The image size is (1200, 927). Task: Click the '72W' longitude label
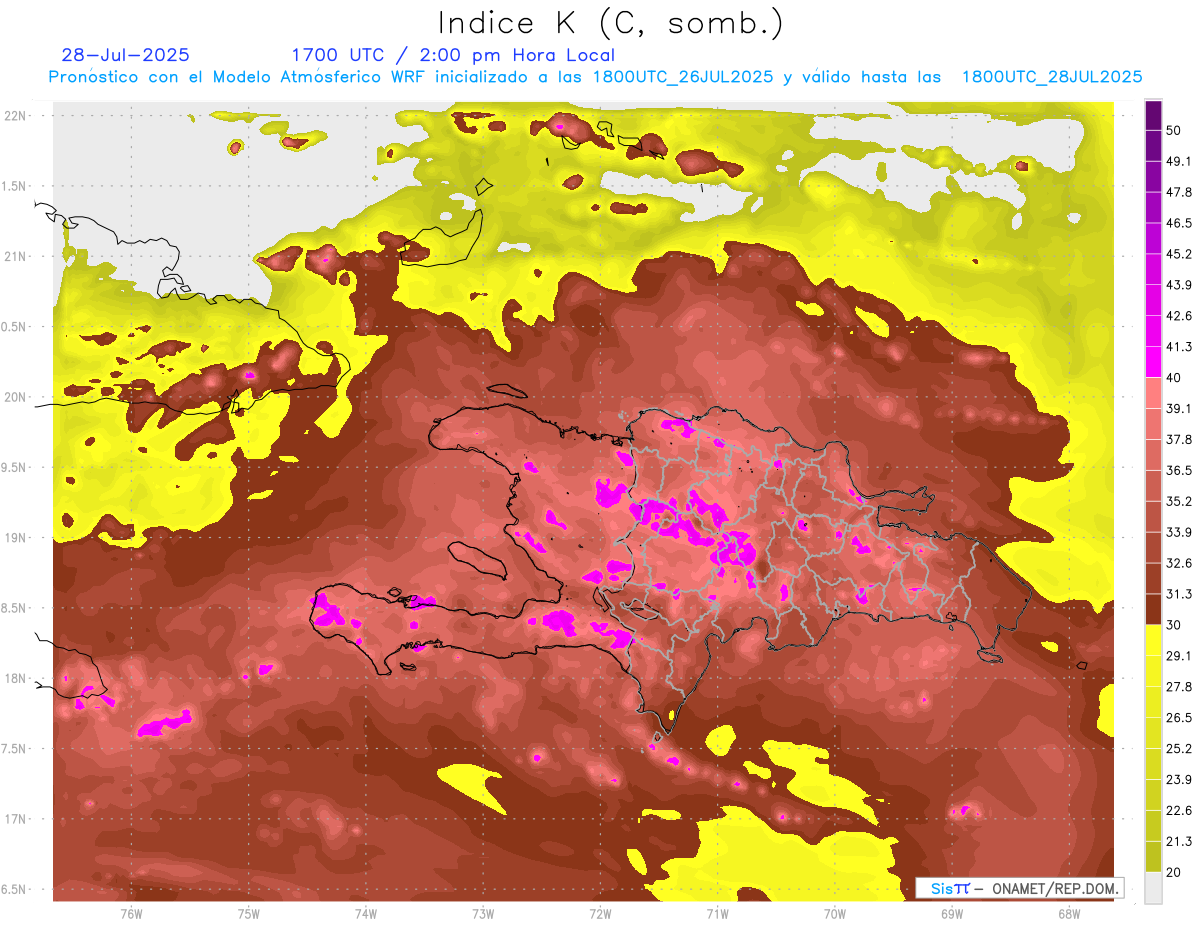(x=600, y=914)
